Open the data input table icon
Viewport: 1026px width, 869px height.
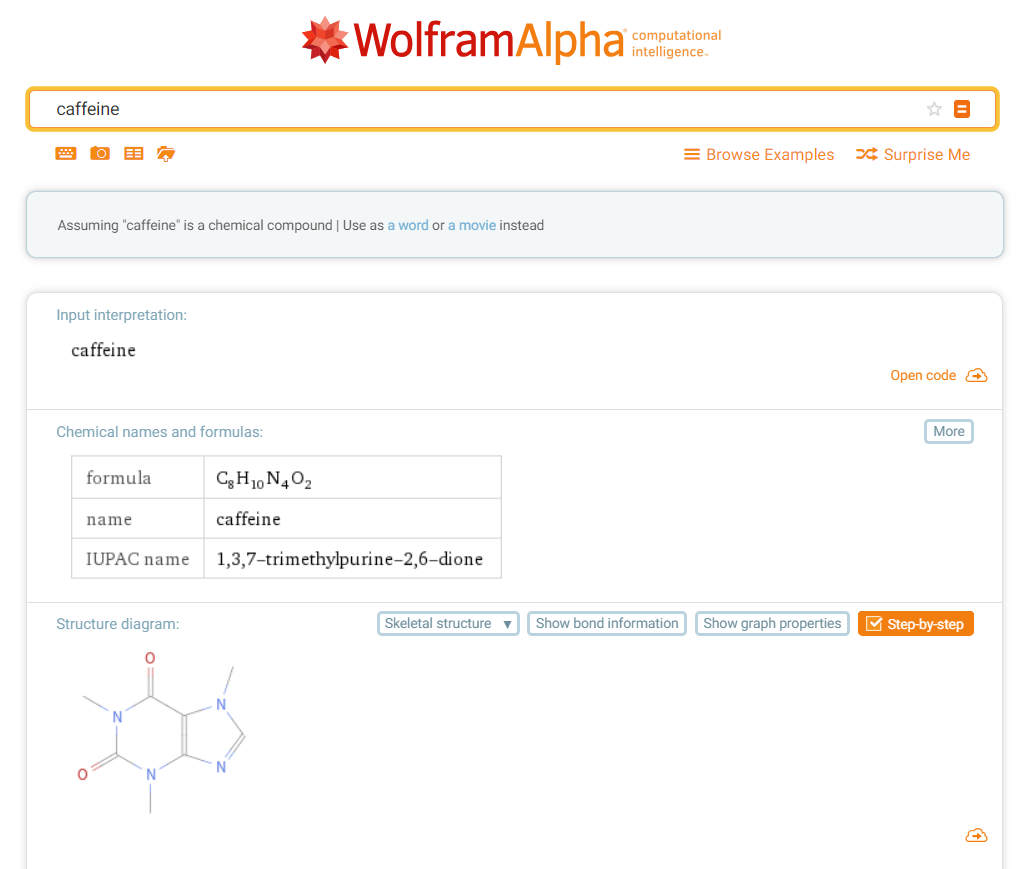coord(133,154)
